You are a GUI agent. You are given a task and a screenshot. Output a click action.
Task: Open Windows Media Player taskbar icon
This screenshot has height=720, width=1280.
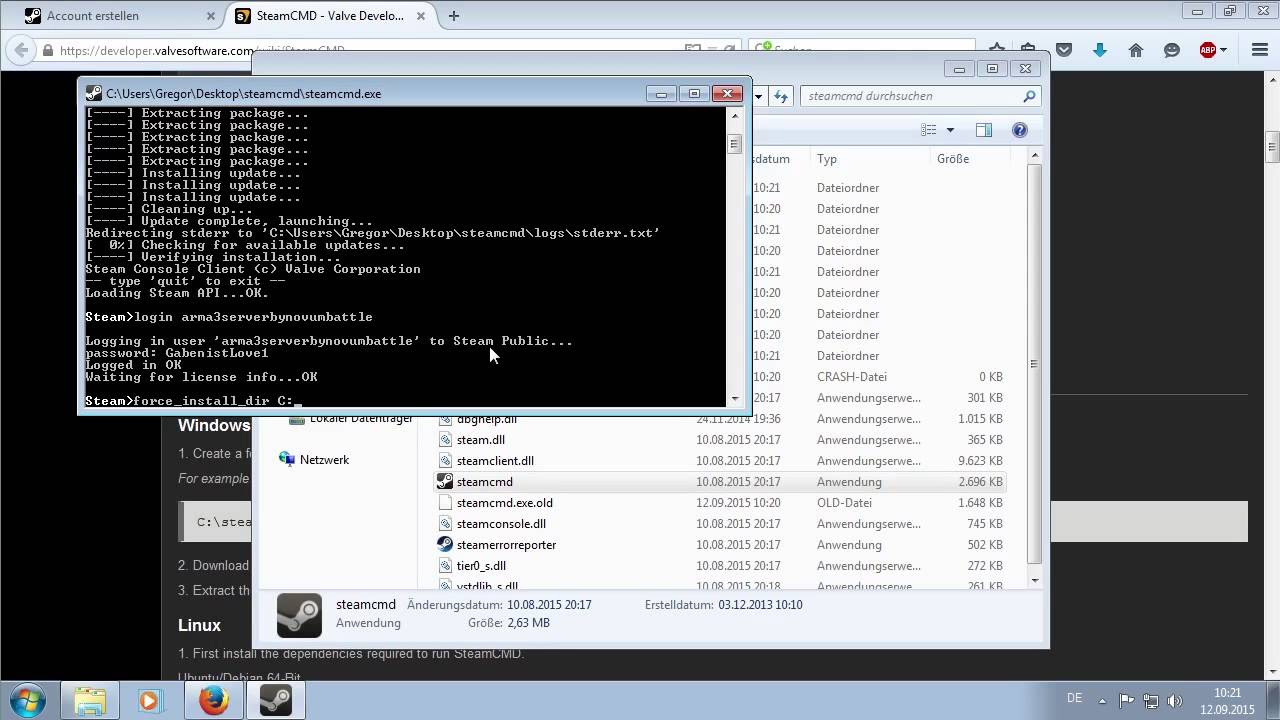point(150,700)
